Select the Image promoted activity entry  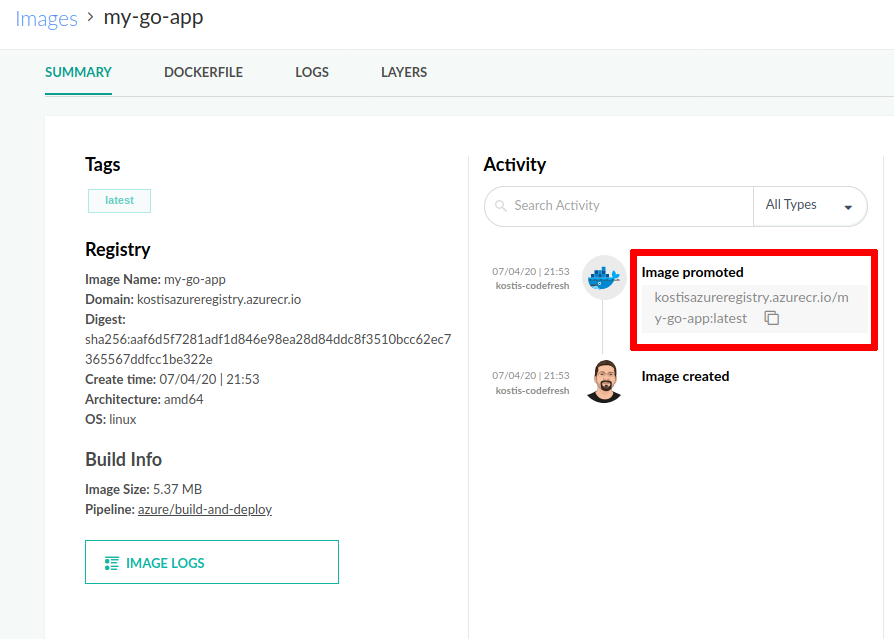(692, 272)
